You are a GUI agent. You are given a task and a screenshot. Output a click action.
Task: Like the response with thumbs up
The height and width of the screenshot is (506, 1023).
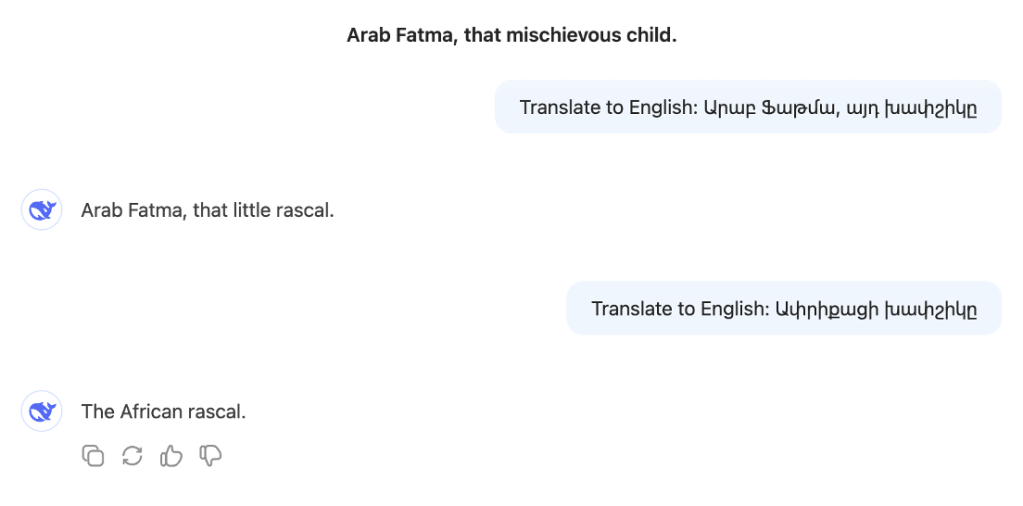click(171, 456)
